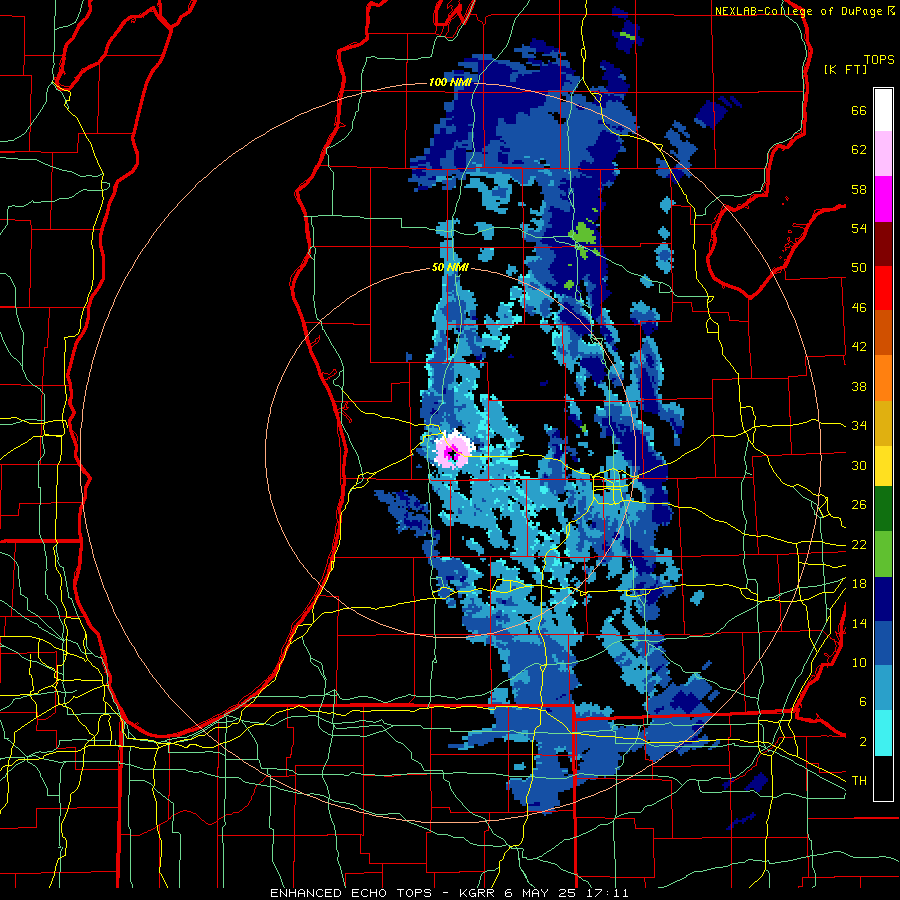900x900 pixels.
Task: Click the dark orange 46 kft legend swatch
Action: [883, 332]
